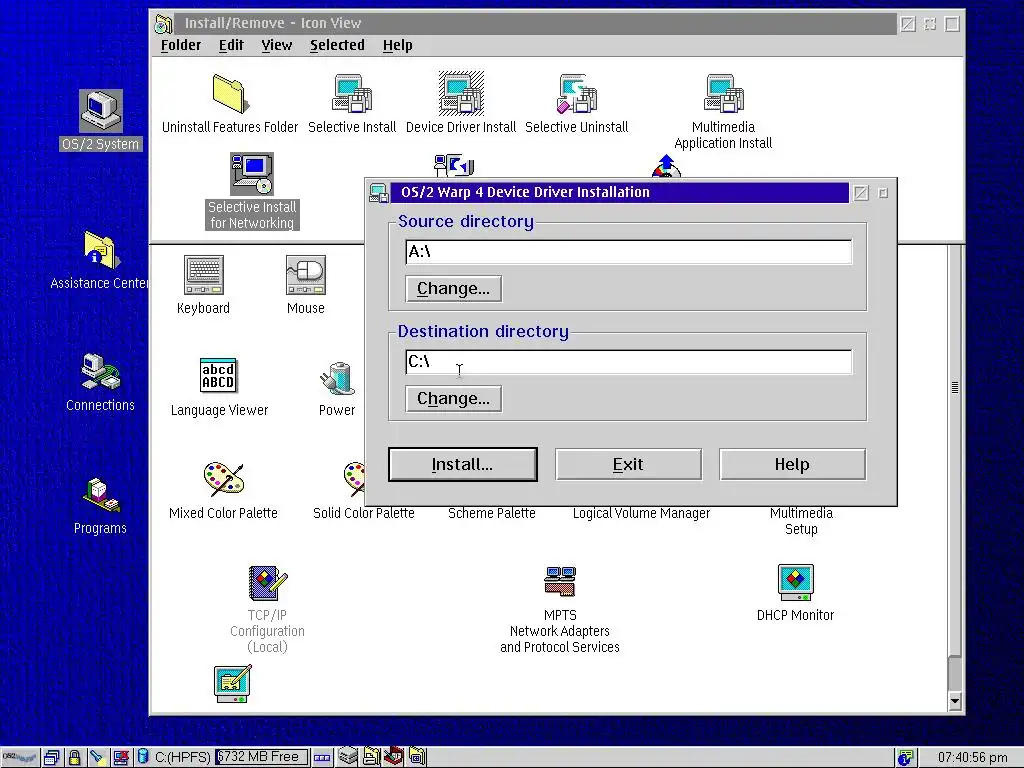1024x768 pixels.
Task: Click the OS/2 Warp button in WarpCenter
Action: 20,758
